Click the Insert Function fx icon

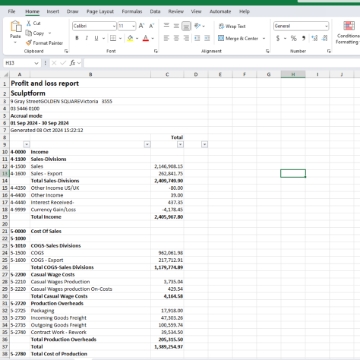click(x=72, y=63)
